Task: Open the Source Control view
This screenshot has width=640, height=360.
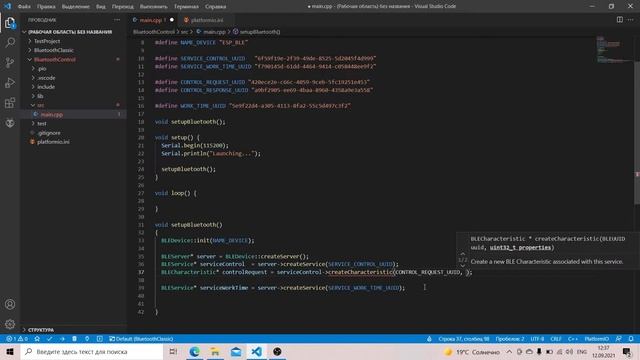Action: pos(10,62)
